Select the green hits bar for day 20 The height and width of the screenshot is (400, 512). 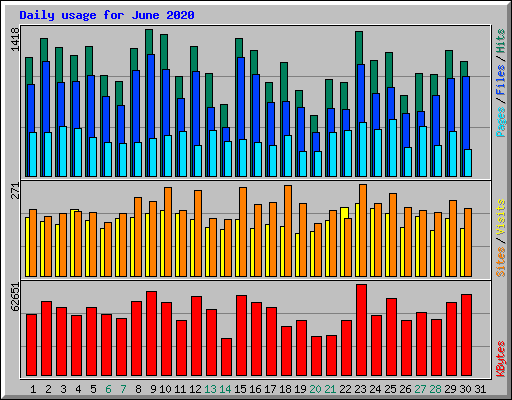pos(313,123)
